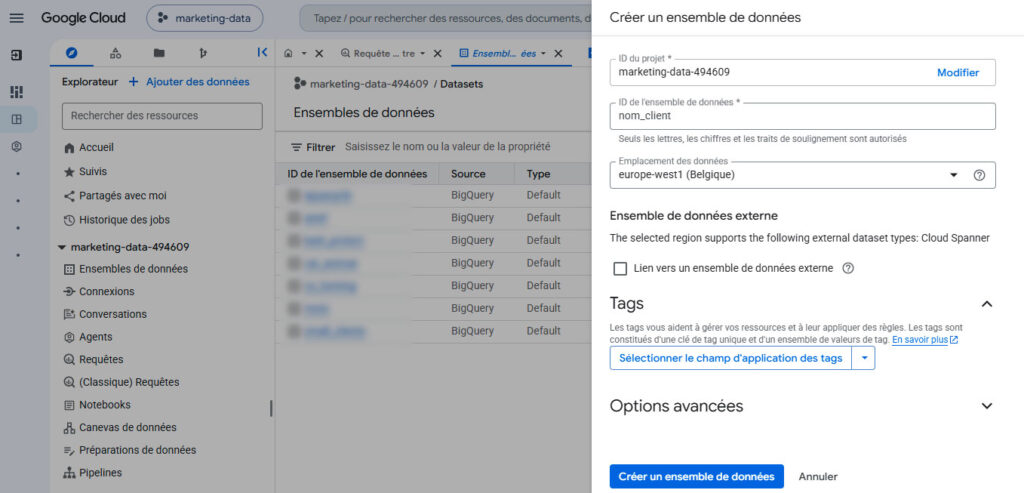Click the home tab icon

pyautogui.click(x=288, y=54)
